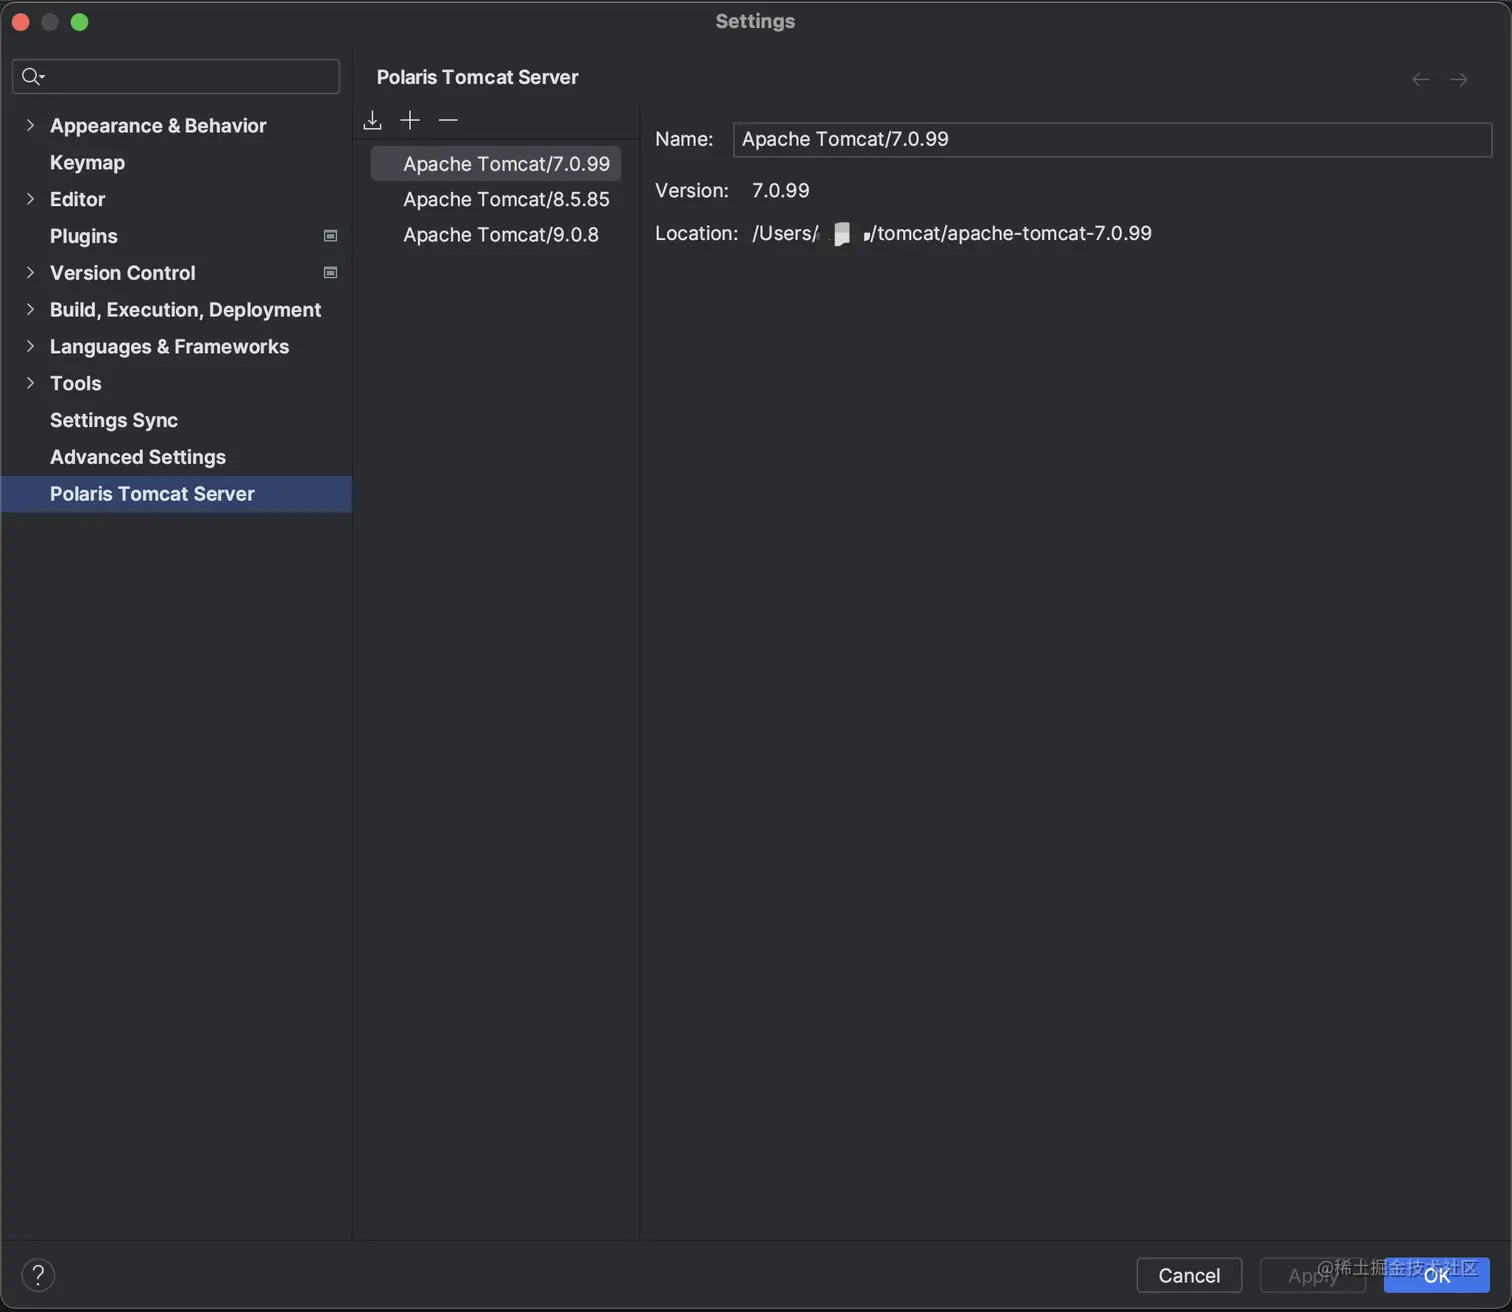Click the Tomcat location path text
The image size is (1512, 1312).
(952, 233)
